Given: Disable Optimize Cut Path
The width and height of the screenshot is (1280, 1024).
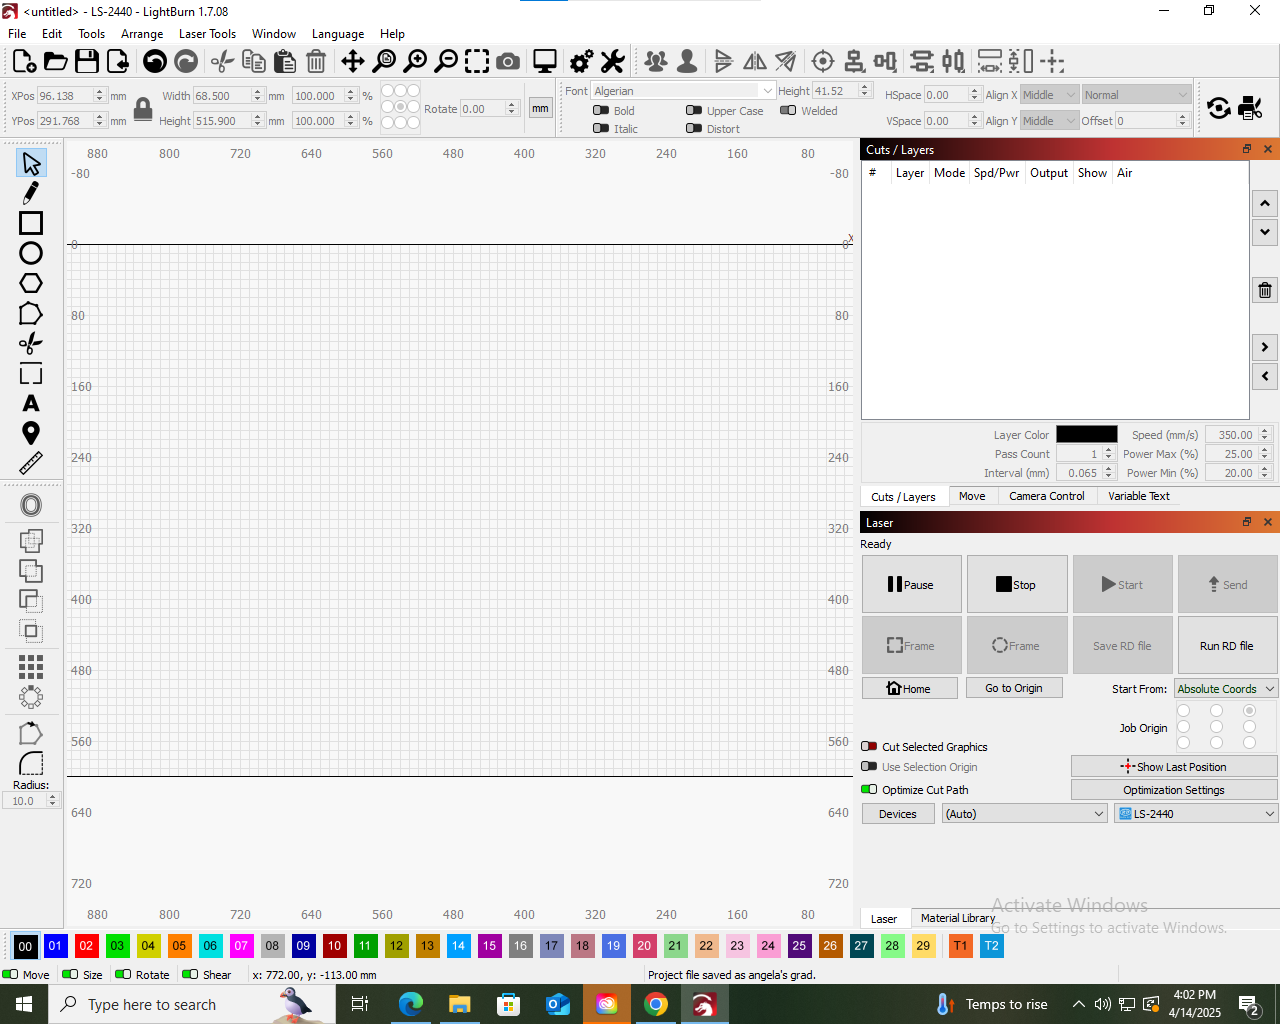Looking at the screenshot, I should click(x=869, y=789).
